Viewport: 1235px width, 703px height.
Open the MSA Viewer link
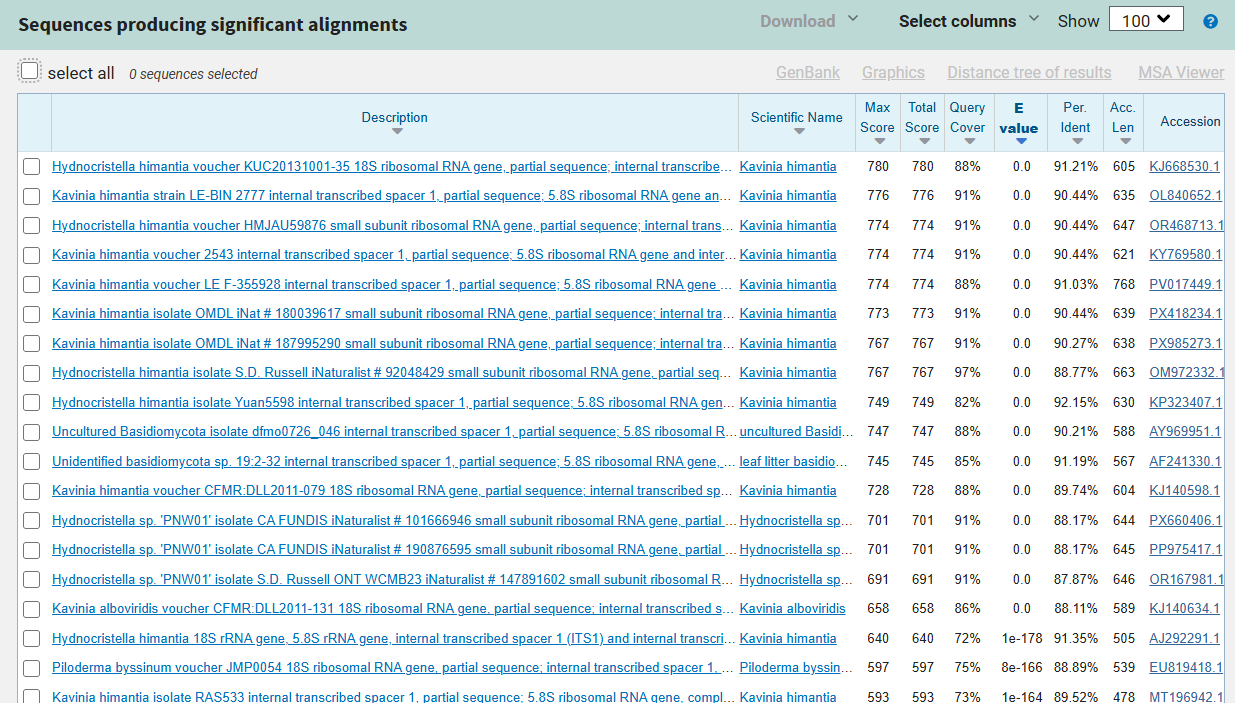point(1181,72)
